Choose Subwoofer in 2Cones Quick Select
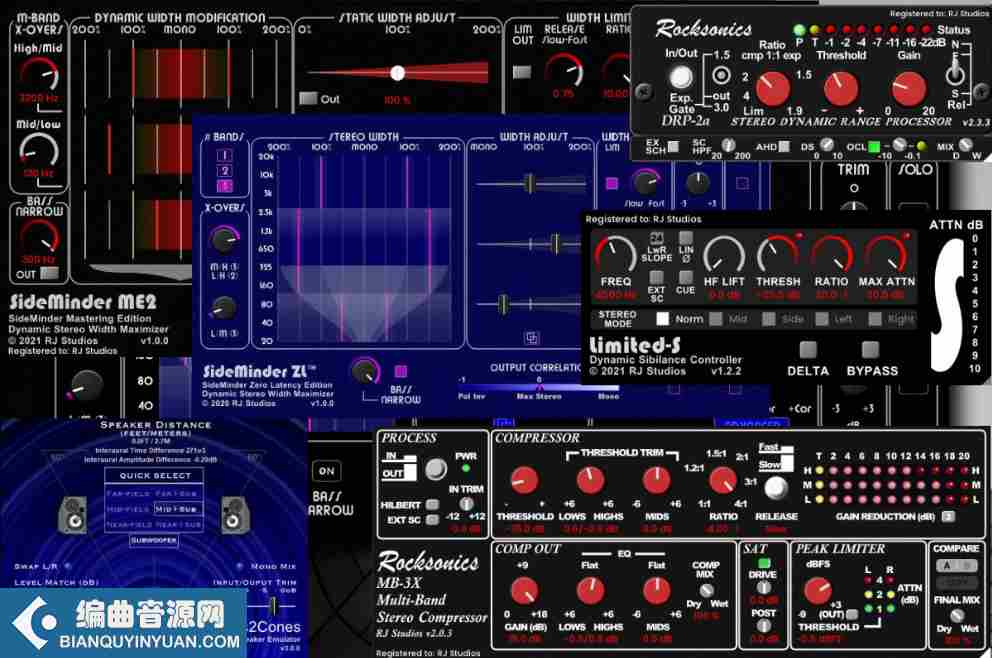This screenshot has width=992, height=658. point(154,540)
